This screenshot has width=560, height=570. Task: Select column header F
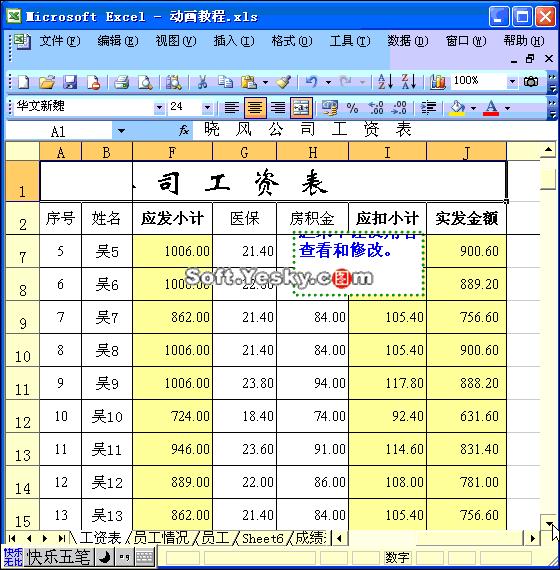[x=172, y=152]
